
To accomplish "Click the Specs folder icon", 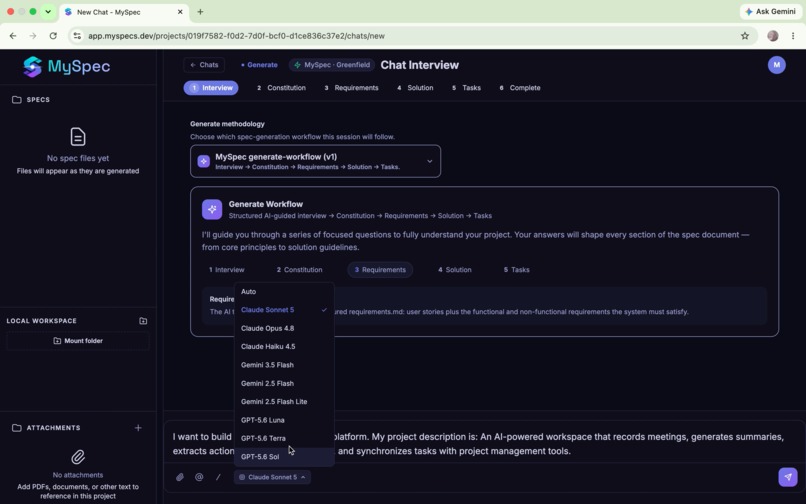I will tap(16, 100).
